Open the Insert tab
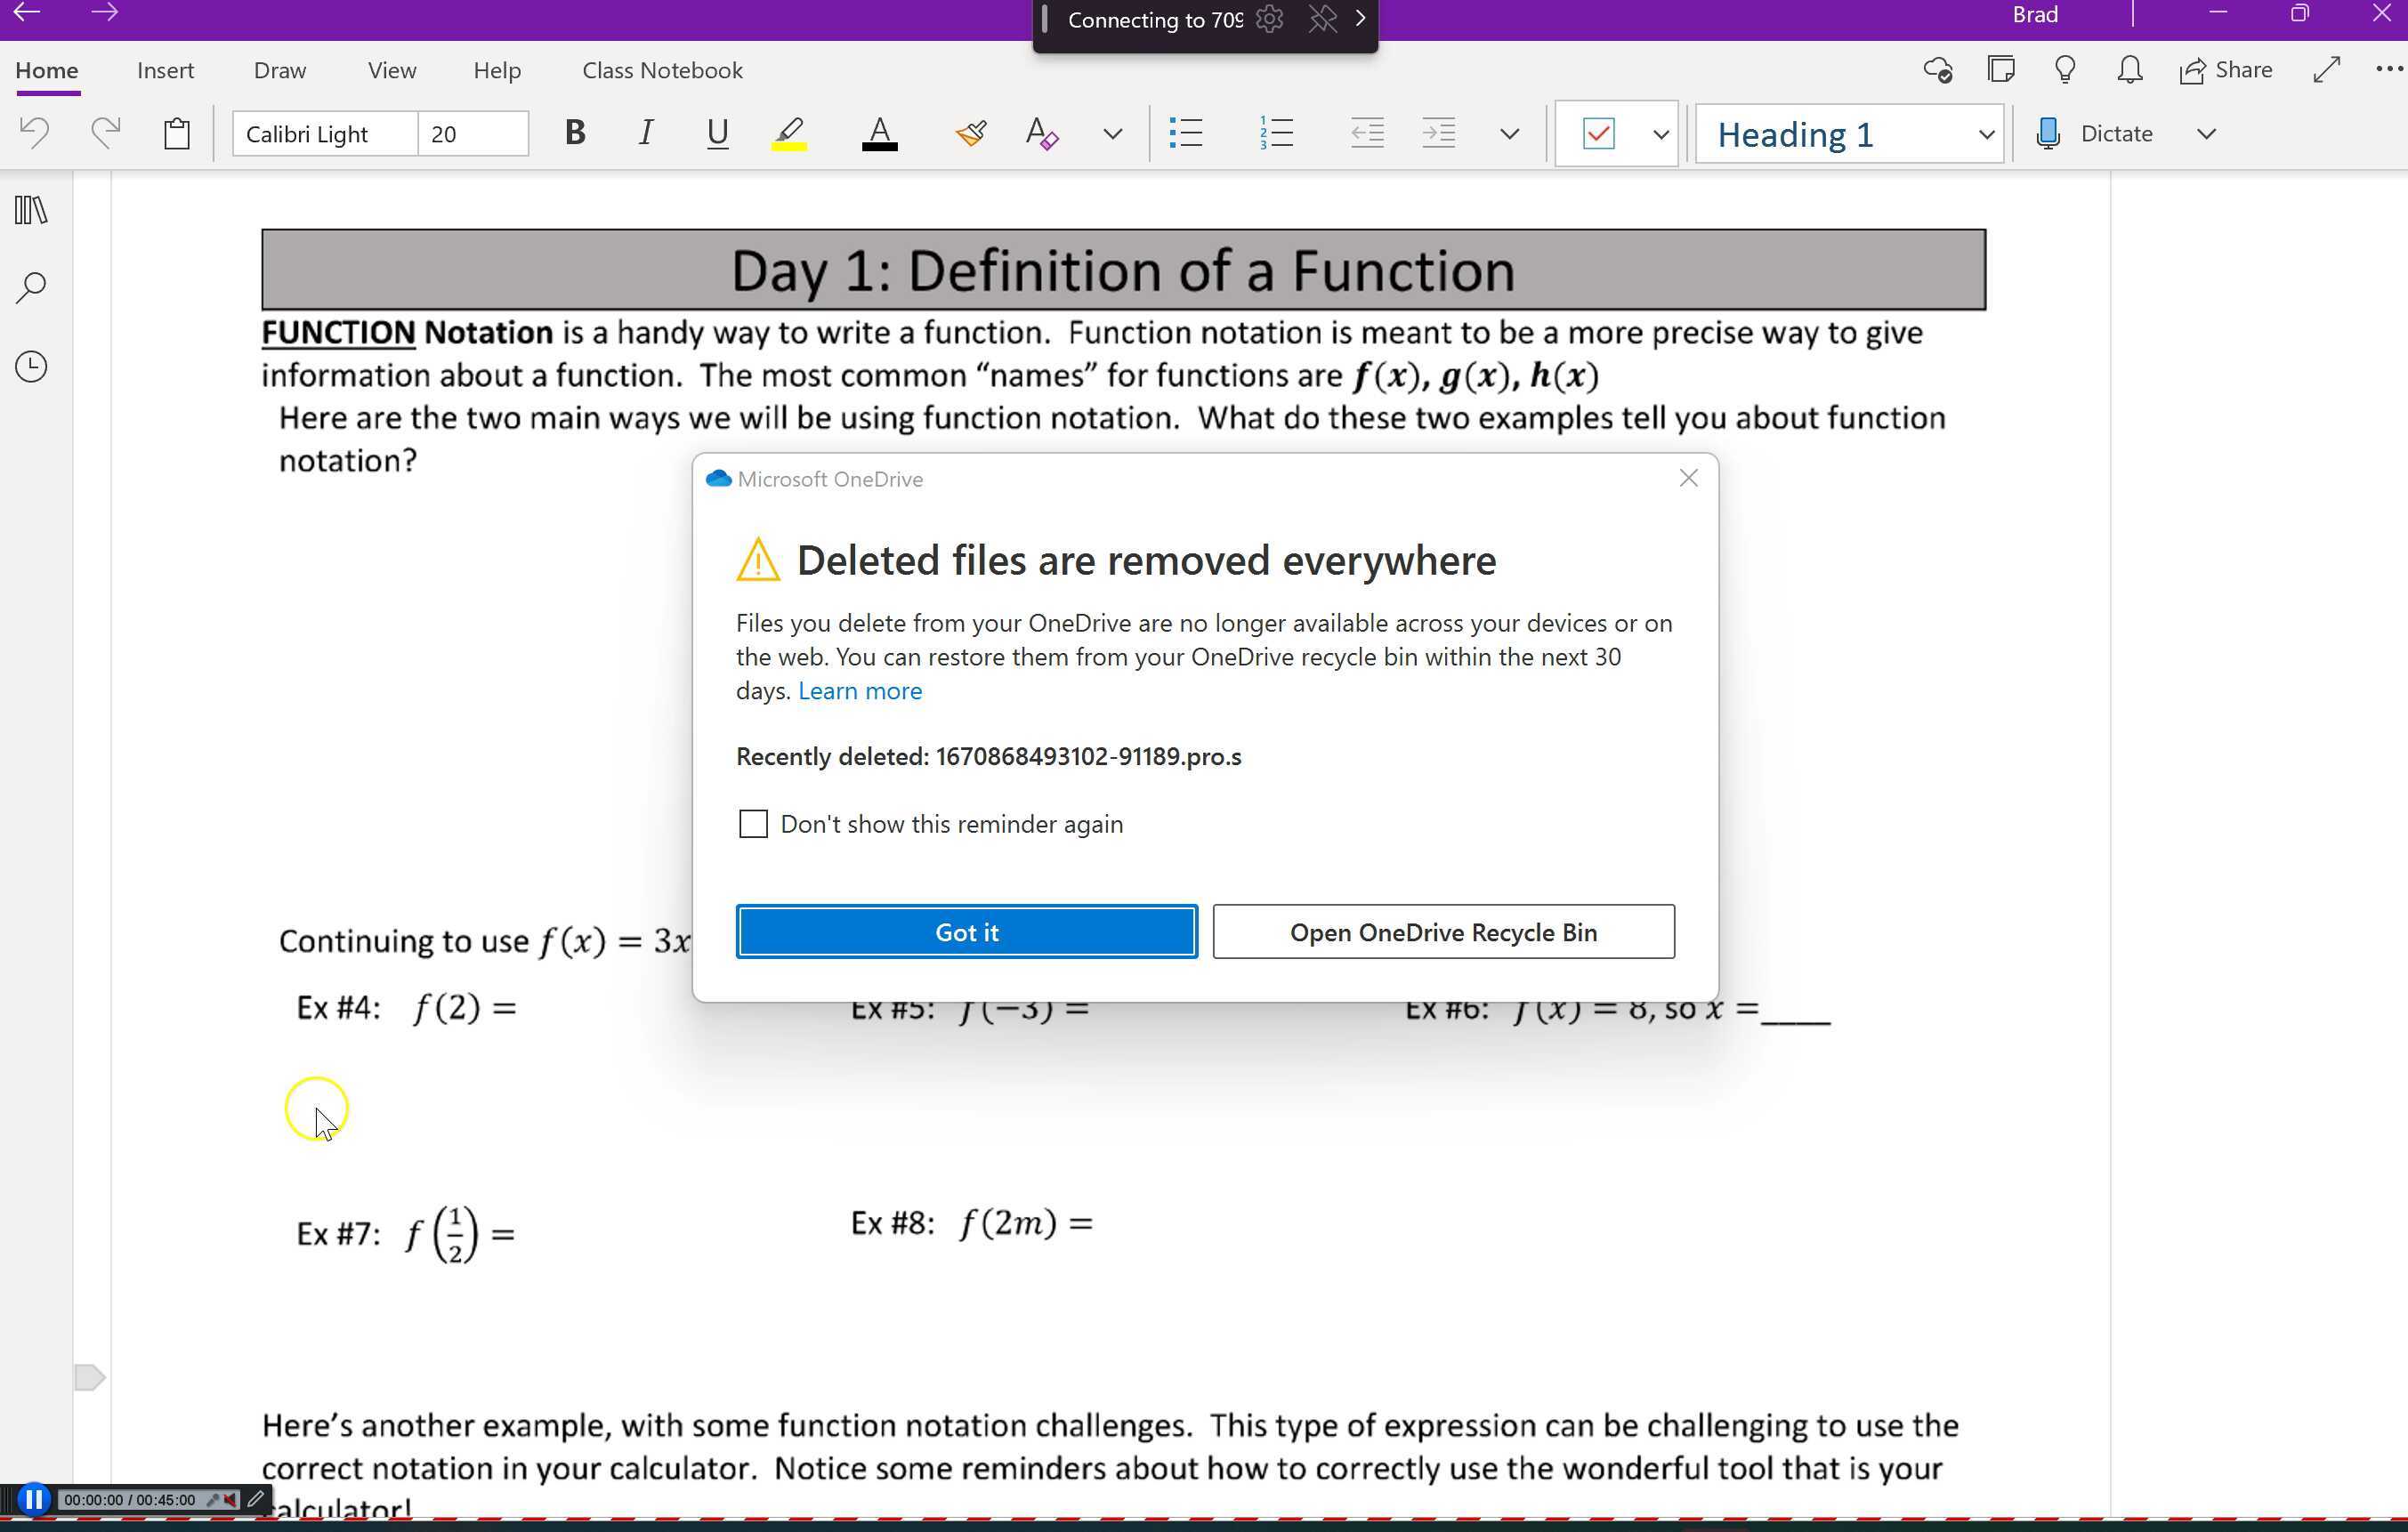 (165, 69)
